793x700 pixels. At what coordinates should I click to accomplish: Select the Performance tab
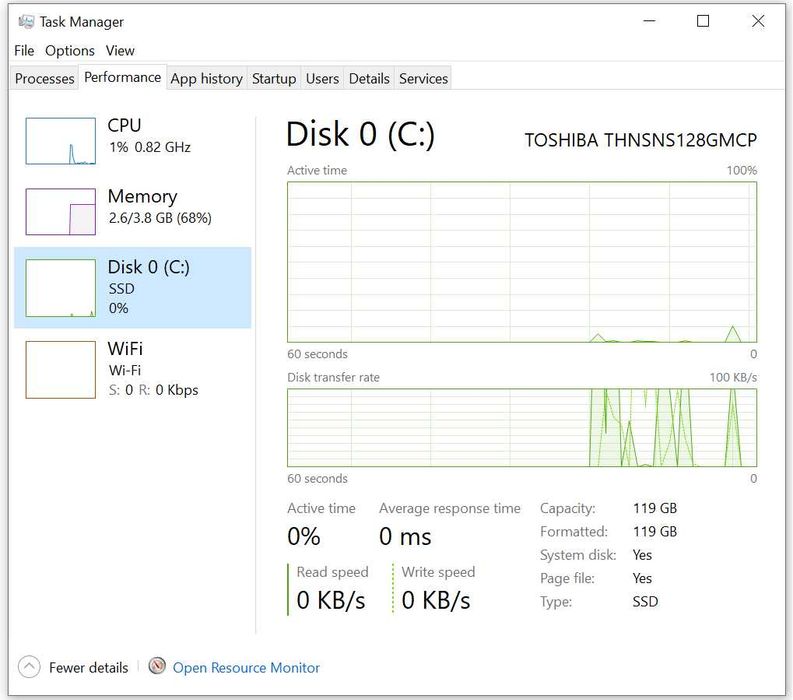pyautogui.click(x=122, y=77)
